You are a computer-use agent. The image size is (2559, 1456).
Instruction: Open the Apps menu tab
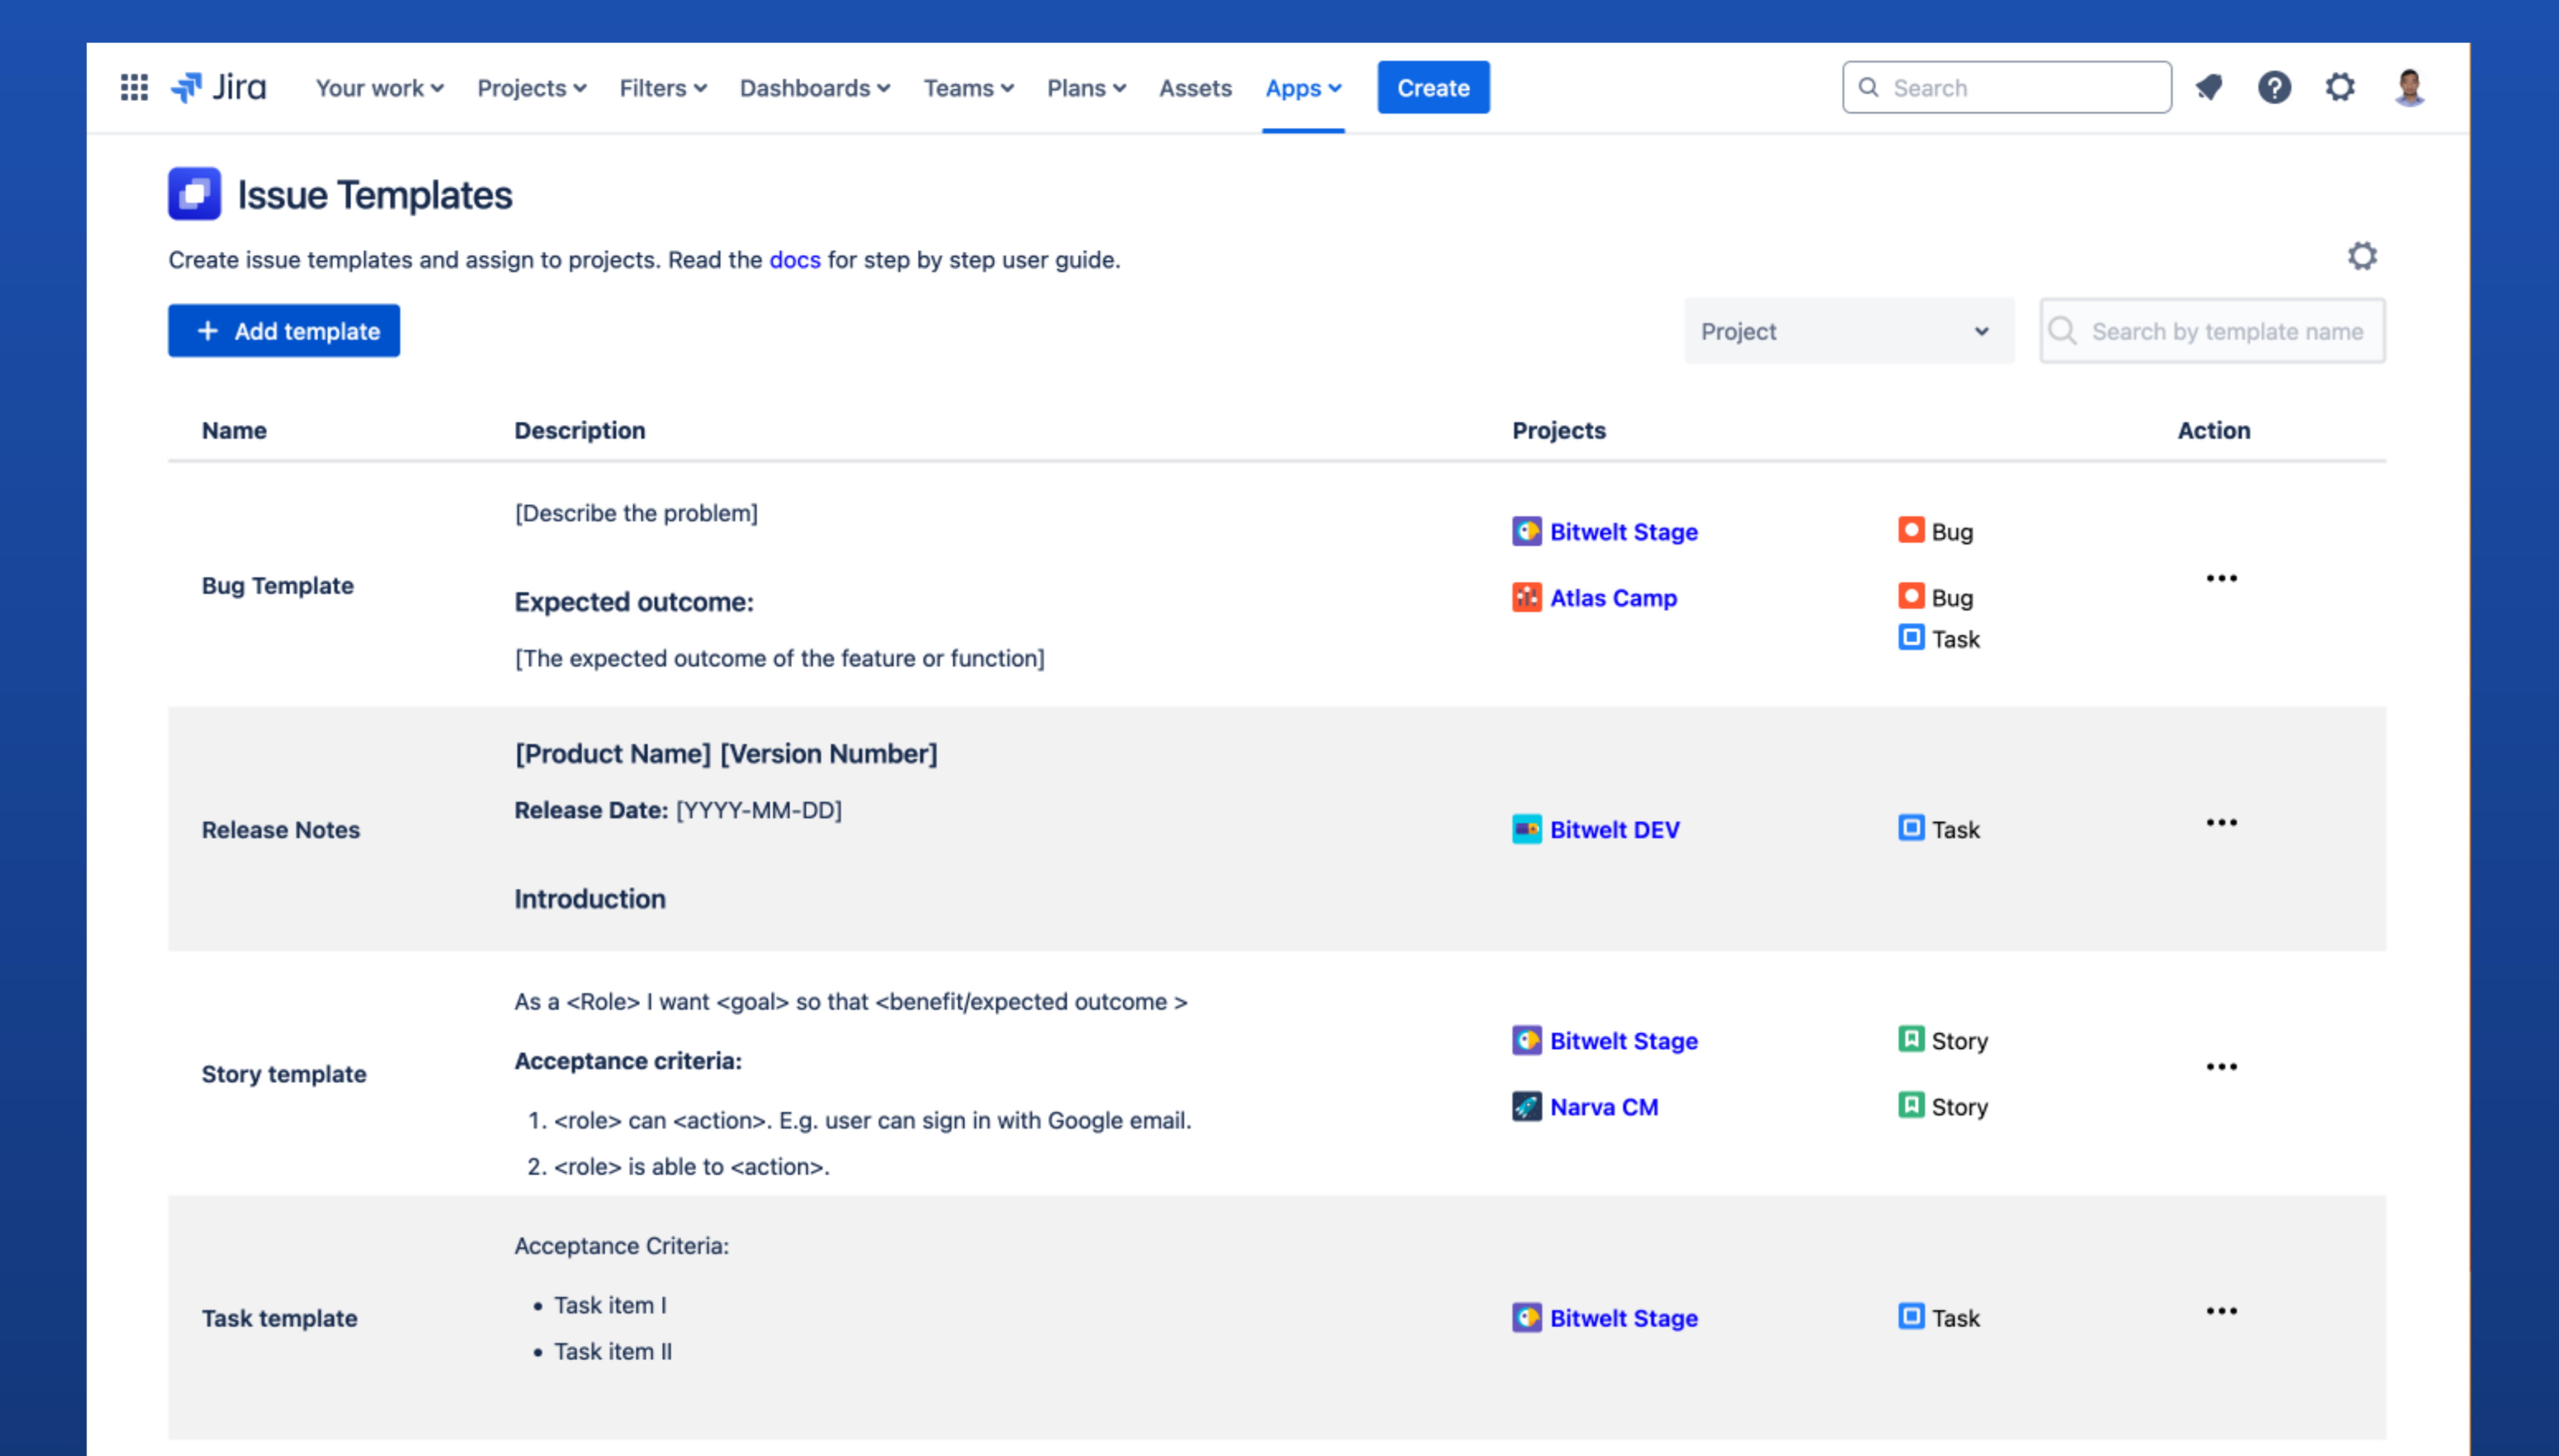pos(1302,88)
